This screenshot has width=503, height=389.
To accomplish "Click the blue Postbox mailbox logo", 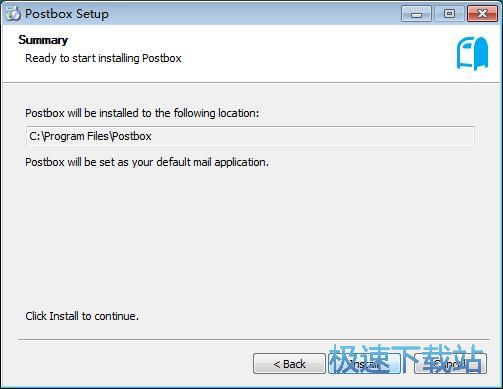I will 472,53.
